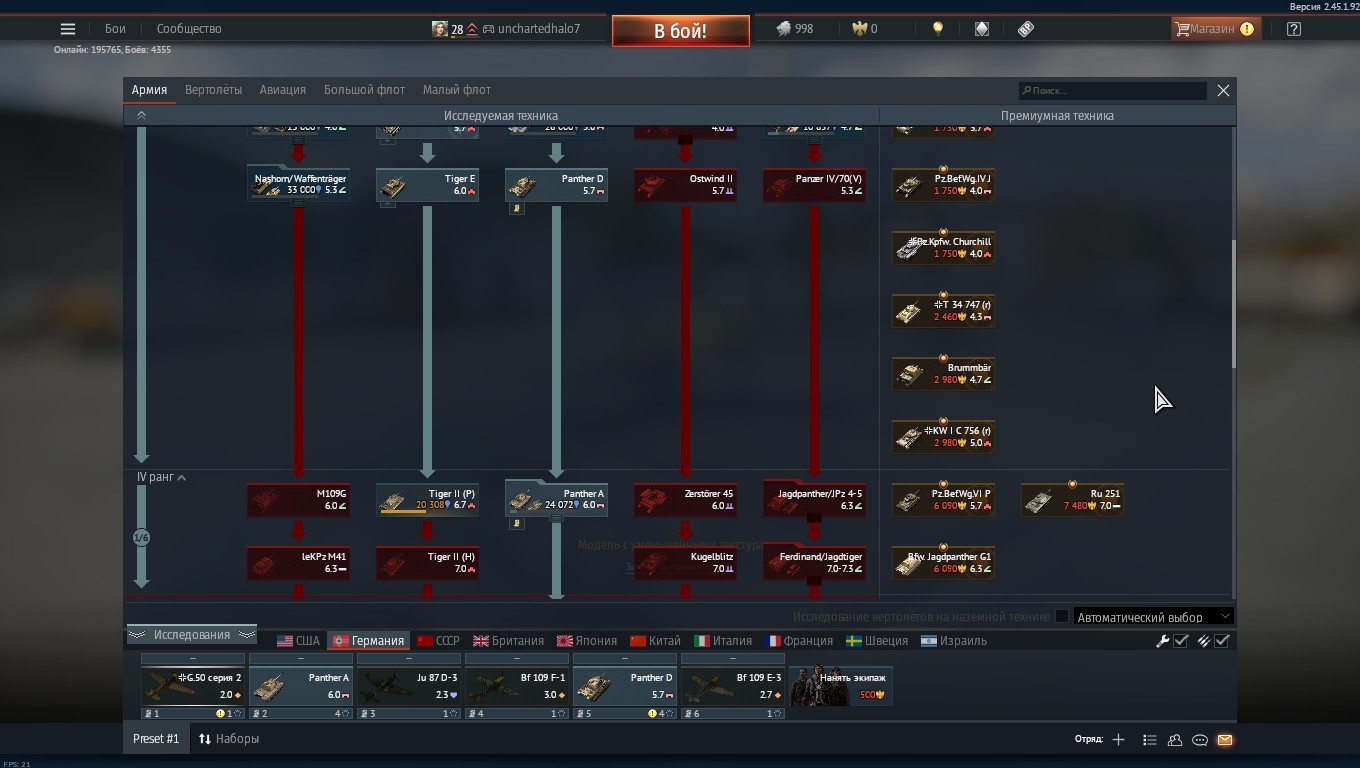Screen dimensions: 1360x768
Task: Open the squad list icon
Action: click(1150, 740)
